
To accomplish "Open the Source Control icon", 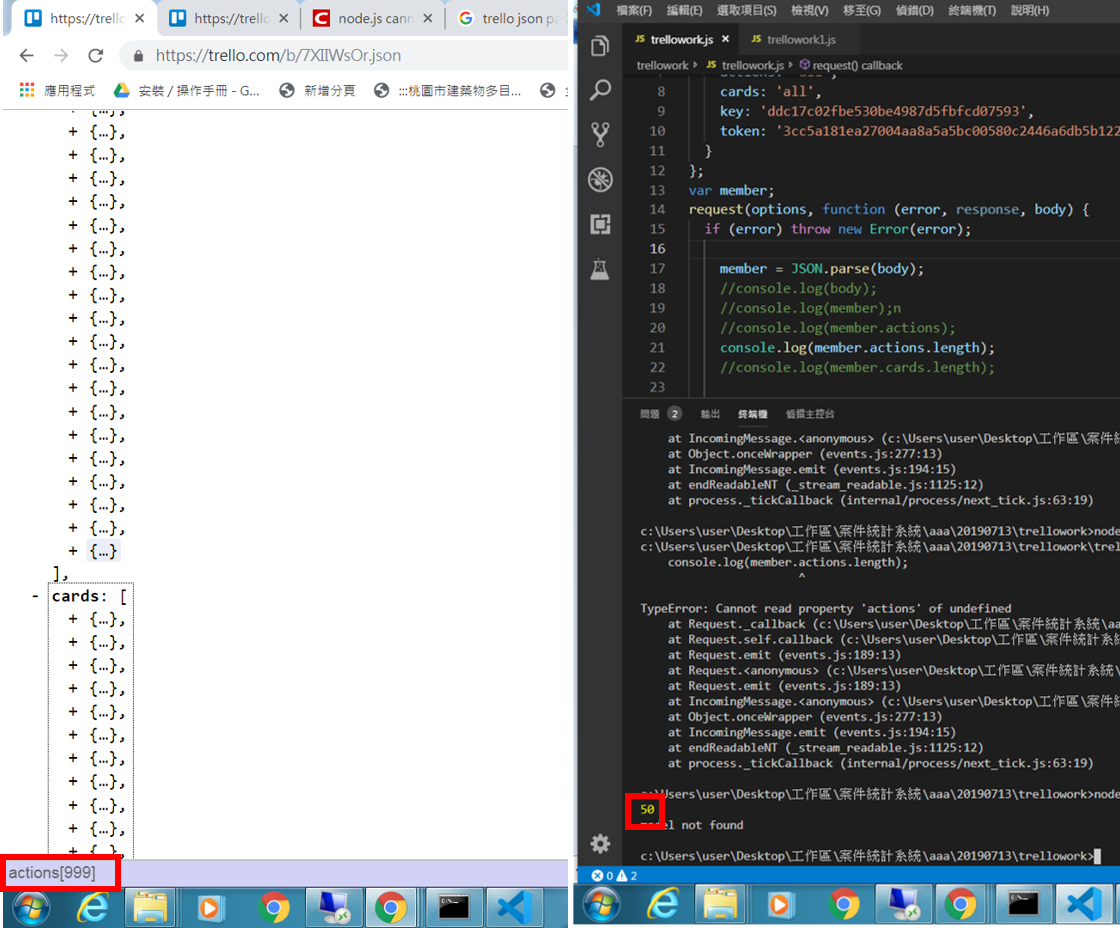I will (x=600, y=134).
